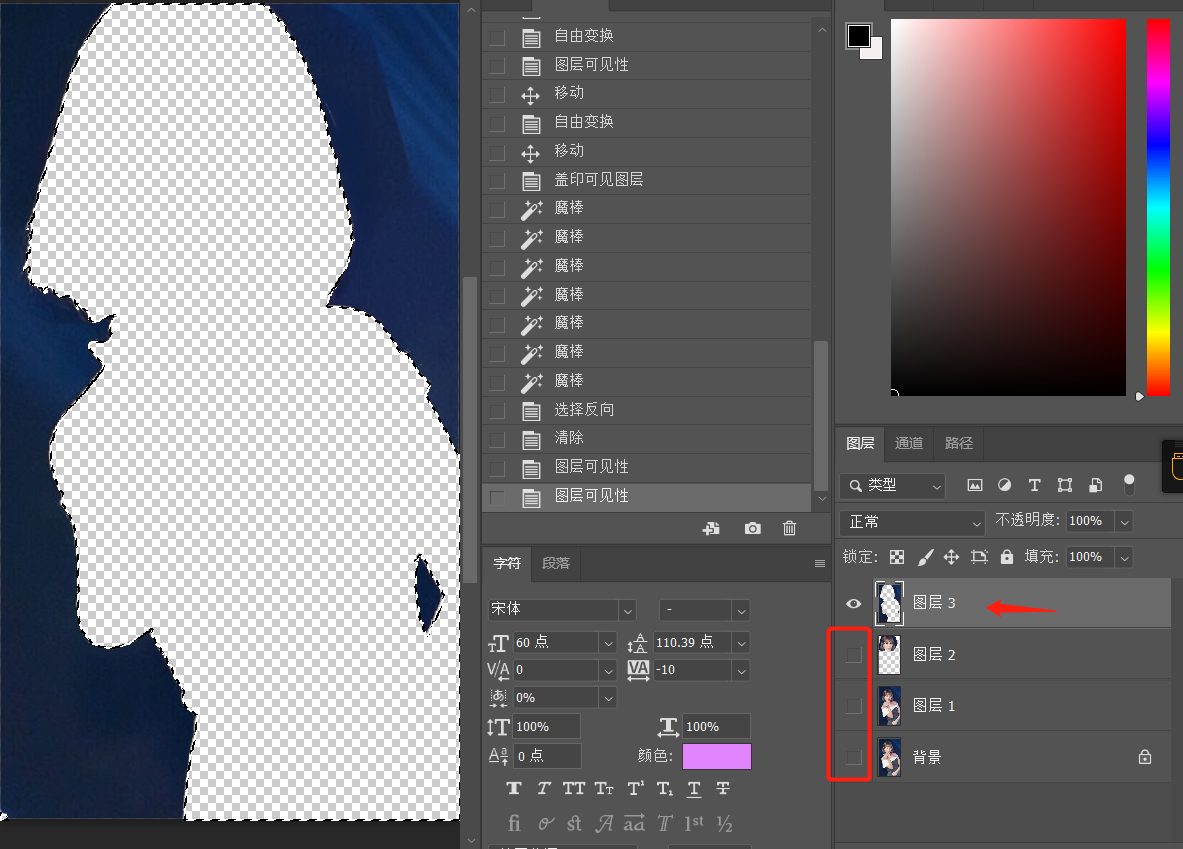Apply small caps Tt style
Image resolution: width=1183 pixels, height=849 pixels.
tap(604, 788)
